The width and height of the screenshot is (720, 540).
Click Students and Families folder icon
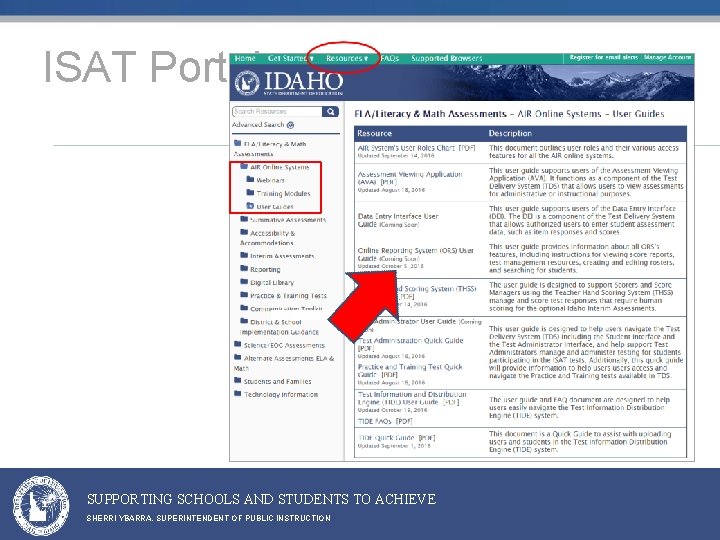(237, 380)
